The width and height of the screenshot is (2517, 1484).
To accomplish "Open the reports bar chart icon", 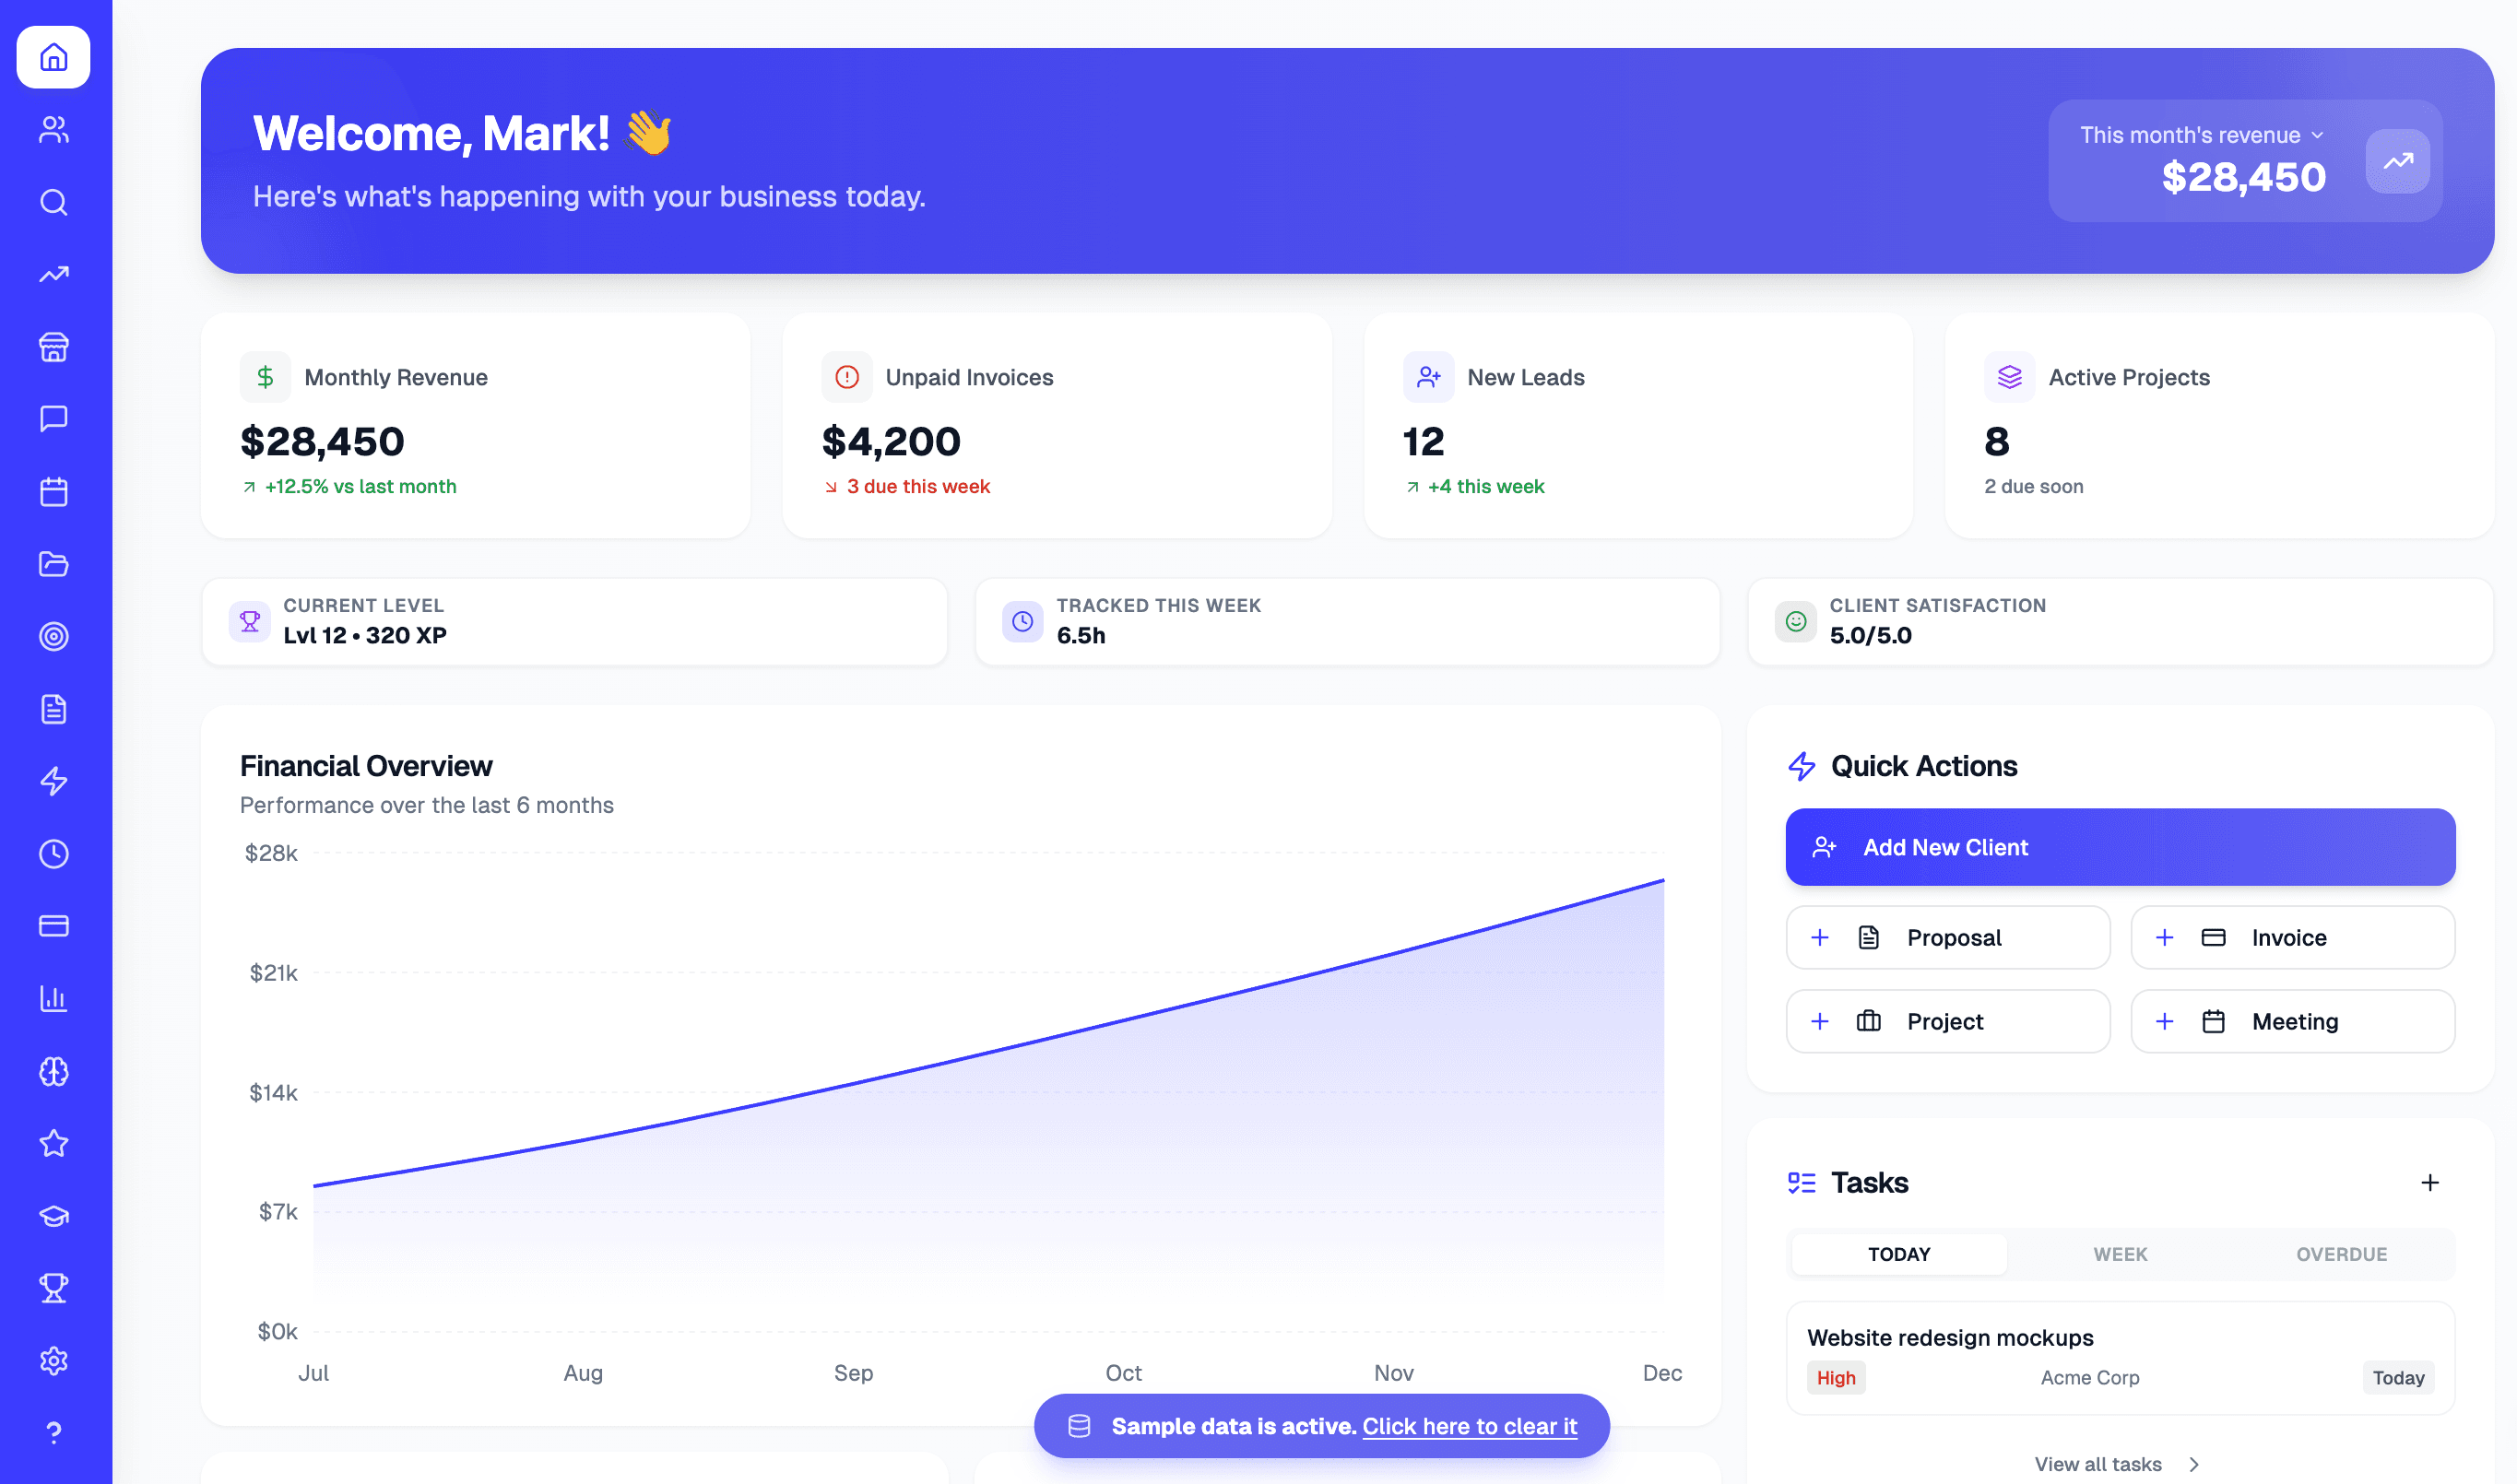I will tap(53, 998).
